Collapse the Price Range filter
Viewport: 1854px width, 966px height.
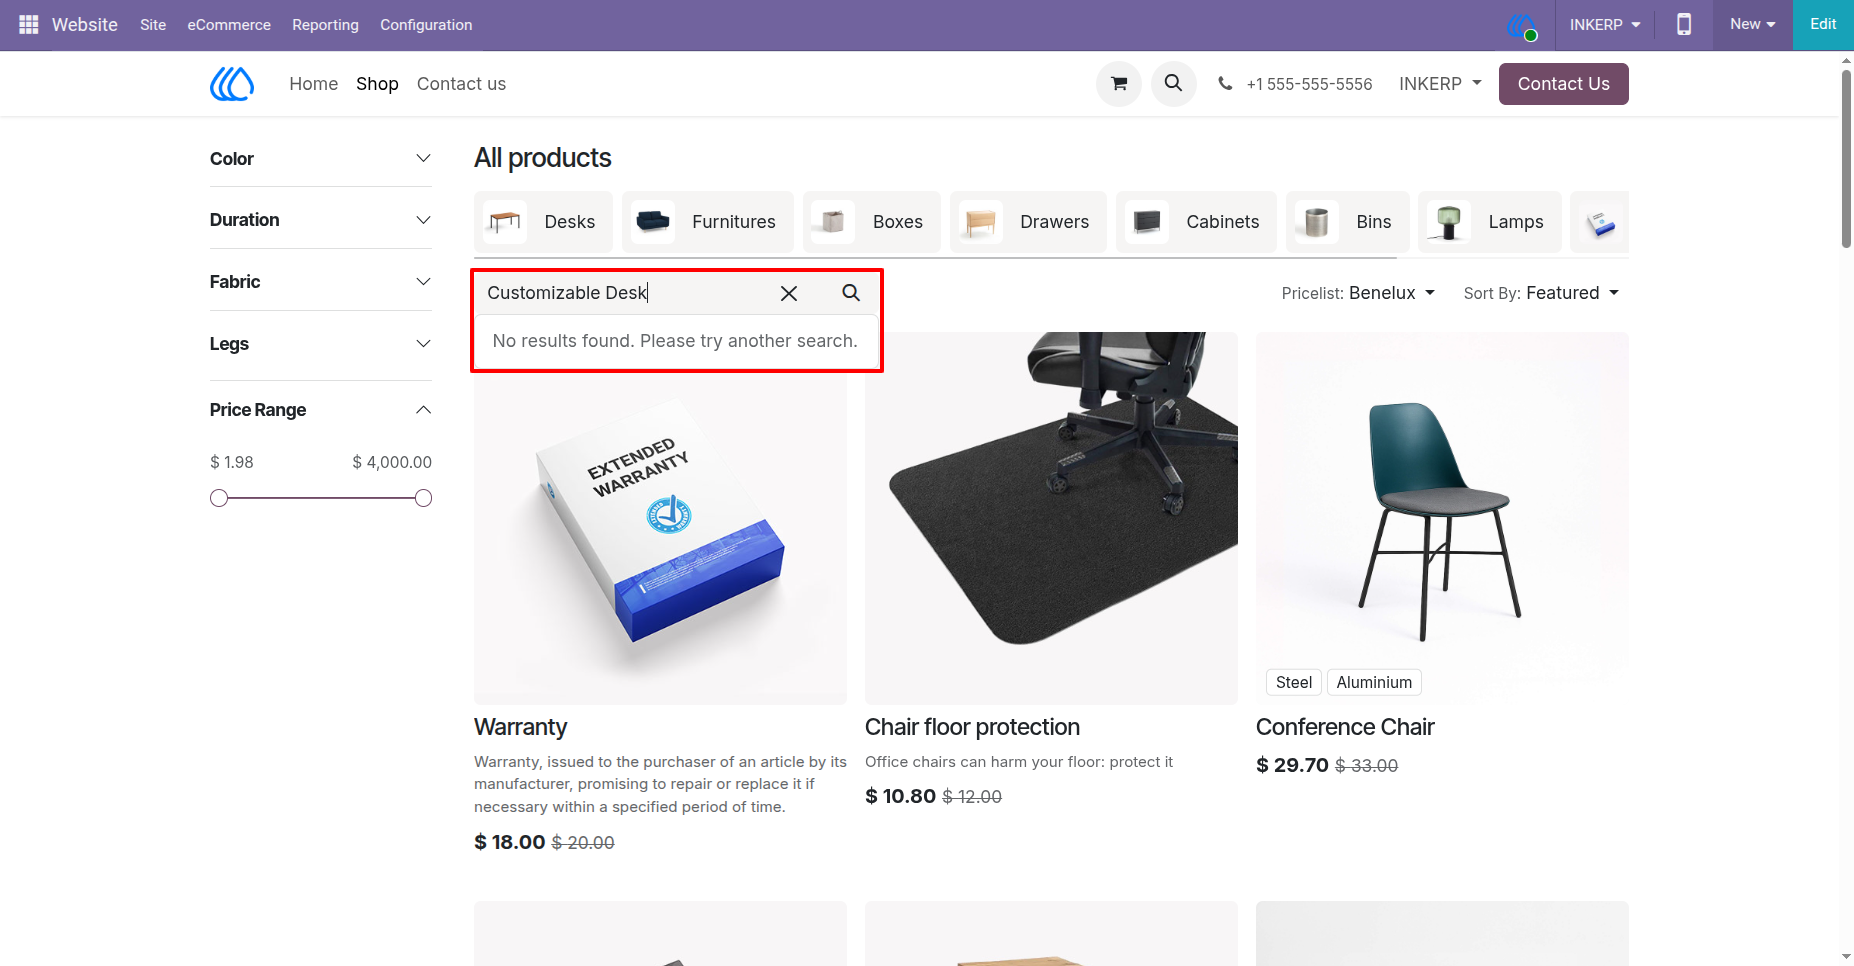(x=321, y=410)
